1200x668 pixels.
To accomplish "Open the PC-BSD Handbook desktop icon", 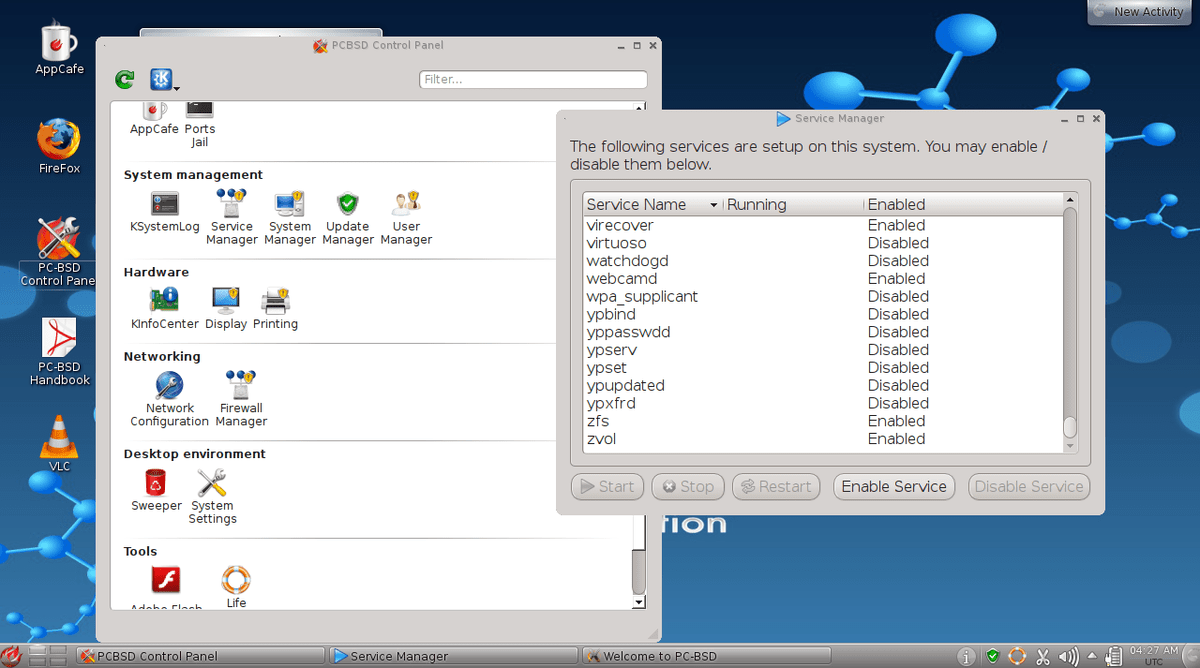I will pyautogui.click(x=59, y=352).
